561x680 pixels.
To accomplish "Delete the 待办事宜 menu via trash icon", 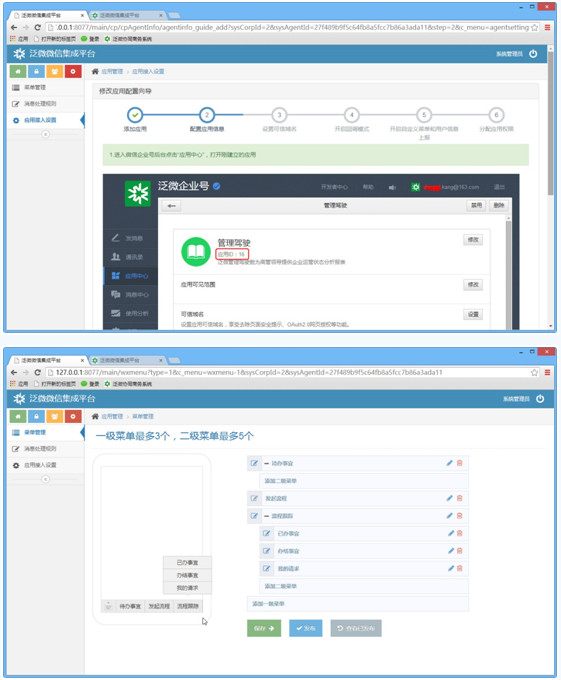I will [x=460, y=463].
